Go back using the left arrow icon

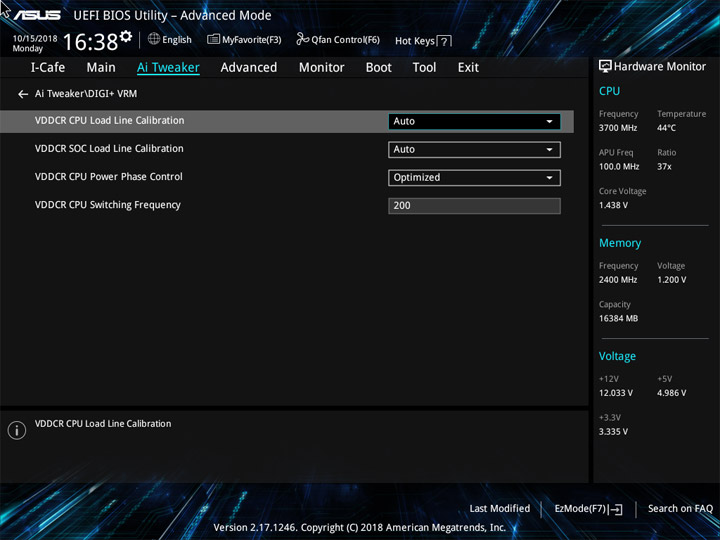click(23, 94)
